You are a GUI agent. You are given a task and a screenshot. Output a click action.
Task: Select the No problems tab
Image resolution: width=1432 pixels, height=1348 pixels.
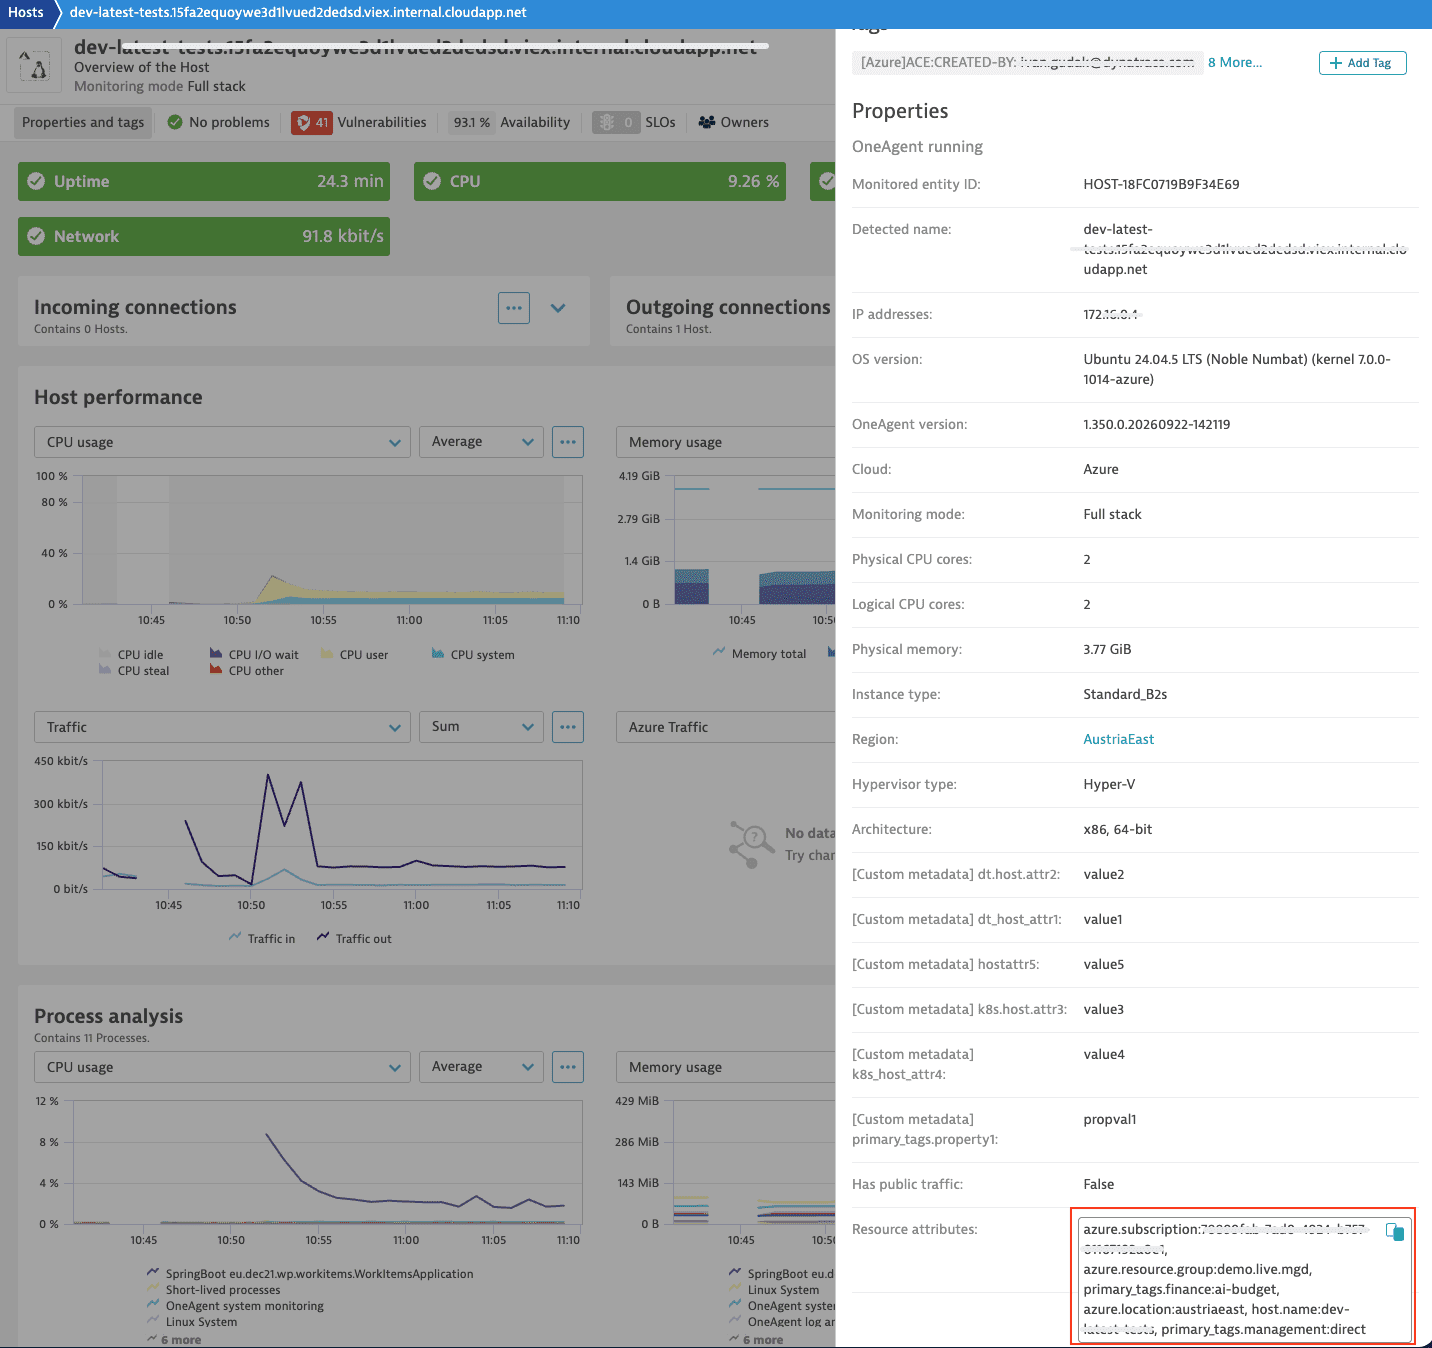(219, 122)
